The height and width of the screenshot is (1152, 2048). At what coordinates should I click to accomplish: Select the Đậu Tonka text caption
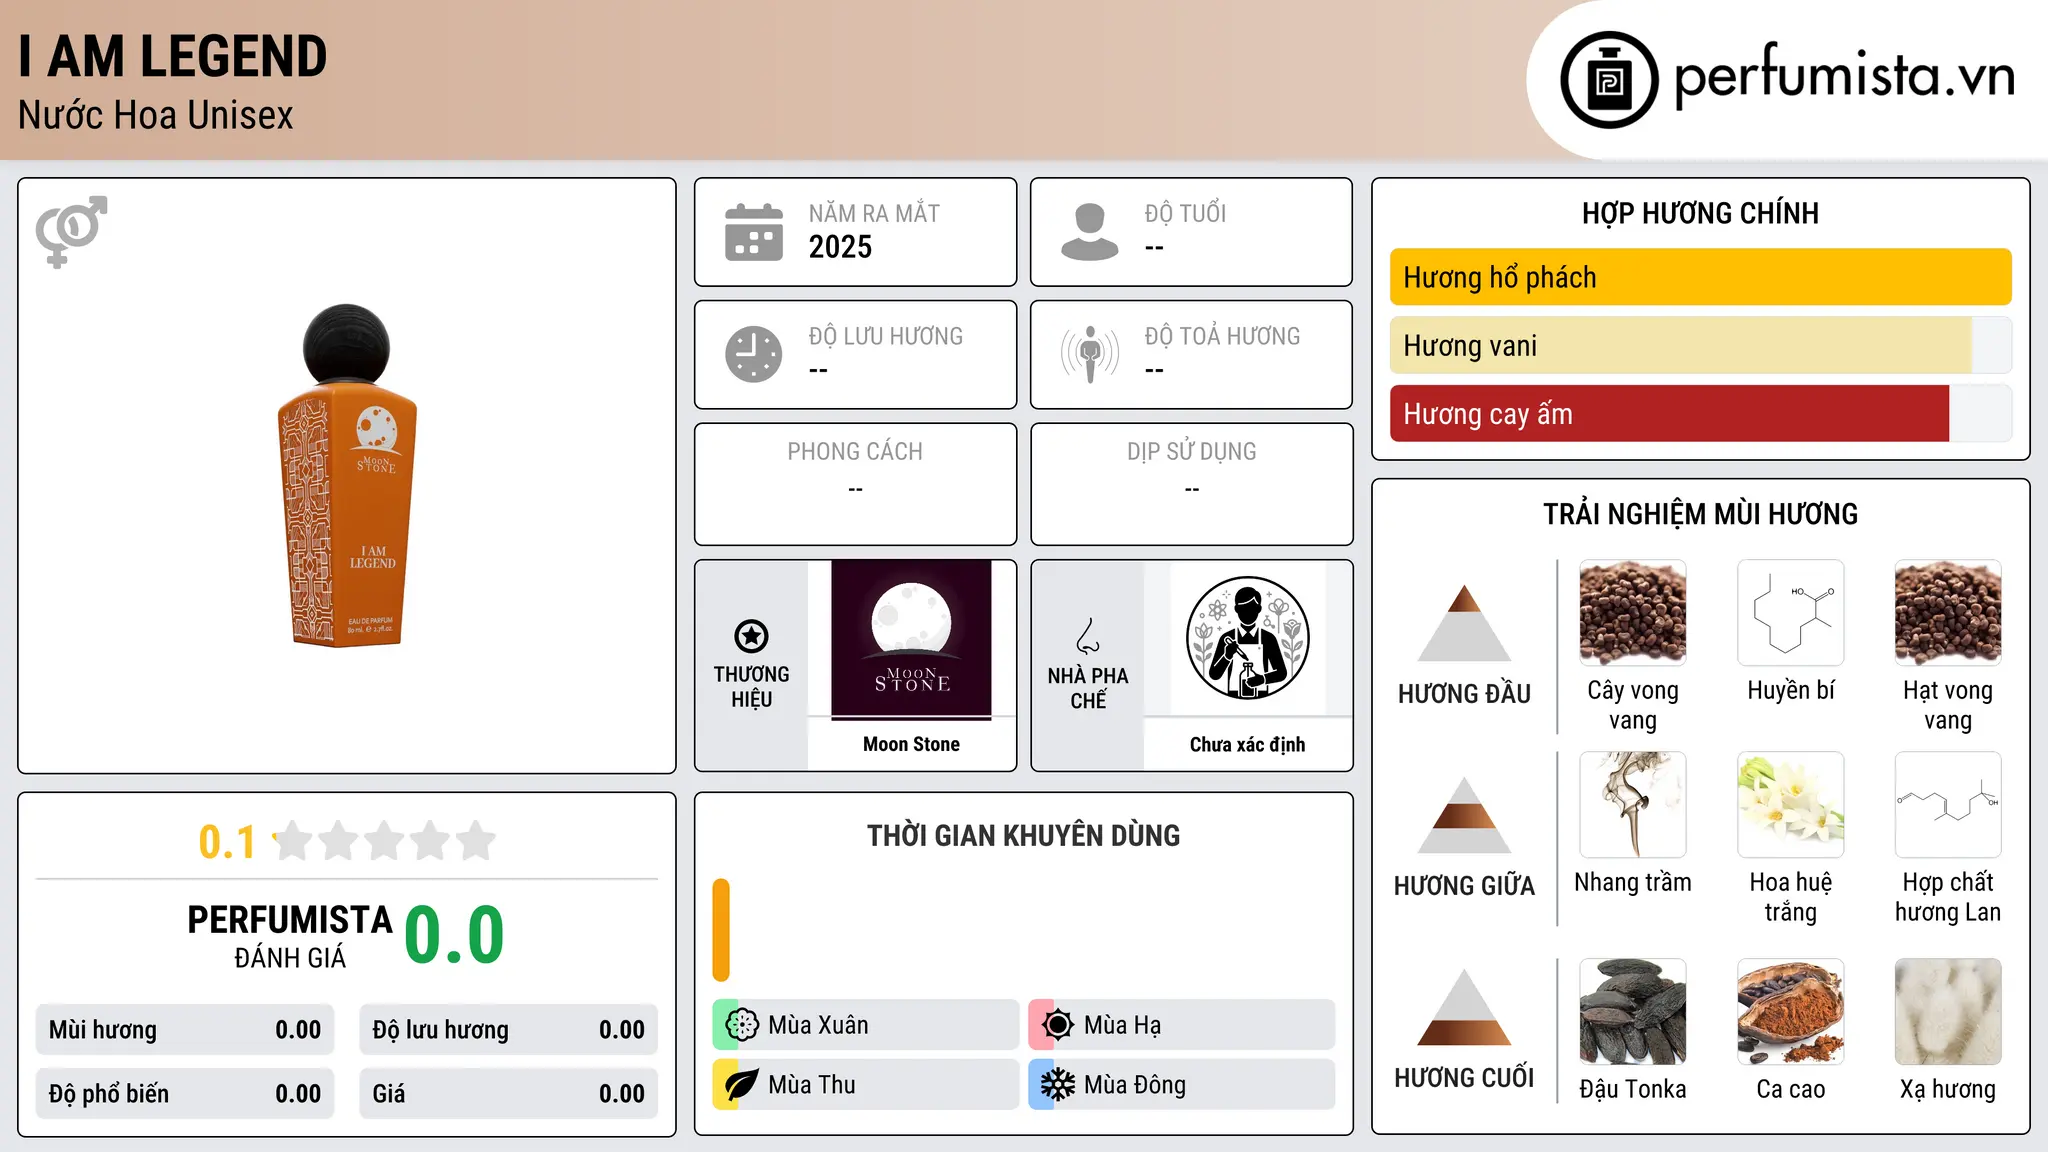pos(1633,1089)
